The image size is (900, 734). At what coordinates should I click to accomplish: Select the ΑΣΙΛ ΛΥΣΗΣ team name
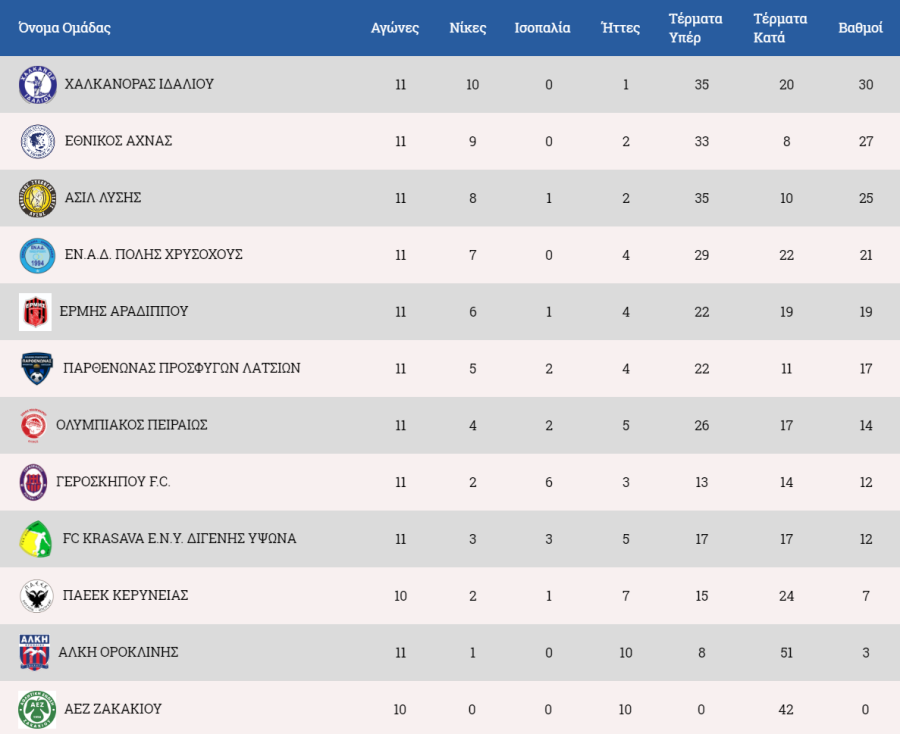[x=103, y=197]
